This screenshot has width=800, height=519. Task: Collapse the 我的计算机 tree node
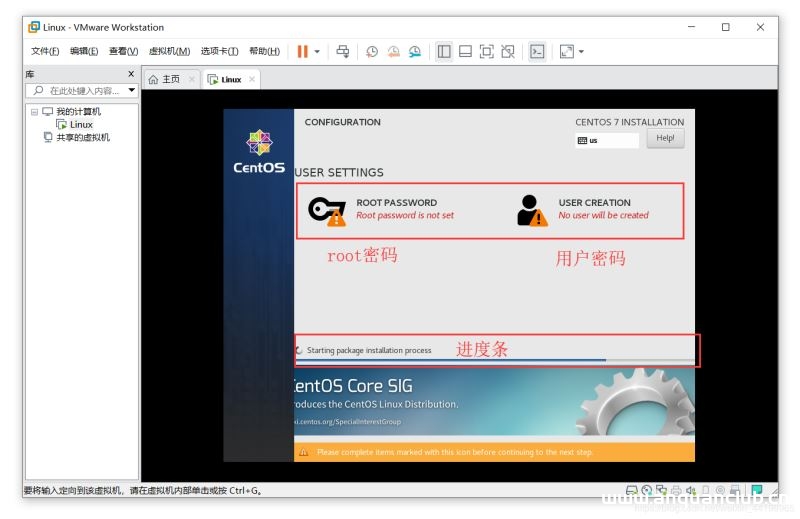[x=35, y=112]
